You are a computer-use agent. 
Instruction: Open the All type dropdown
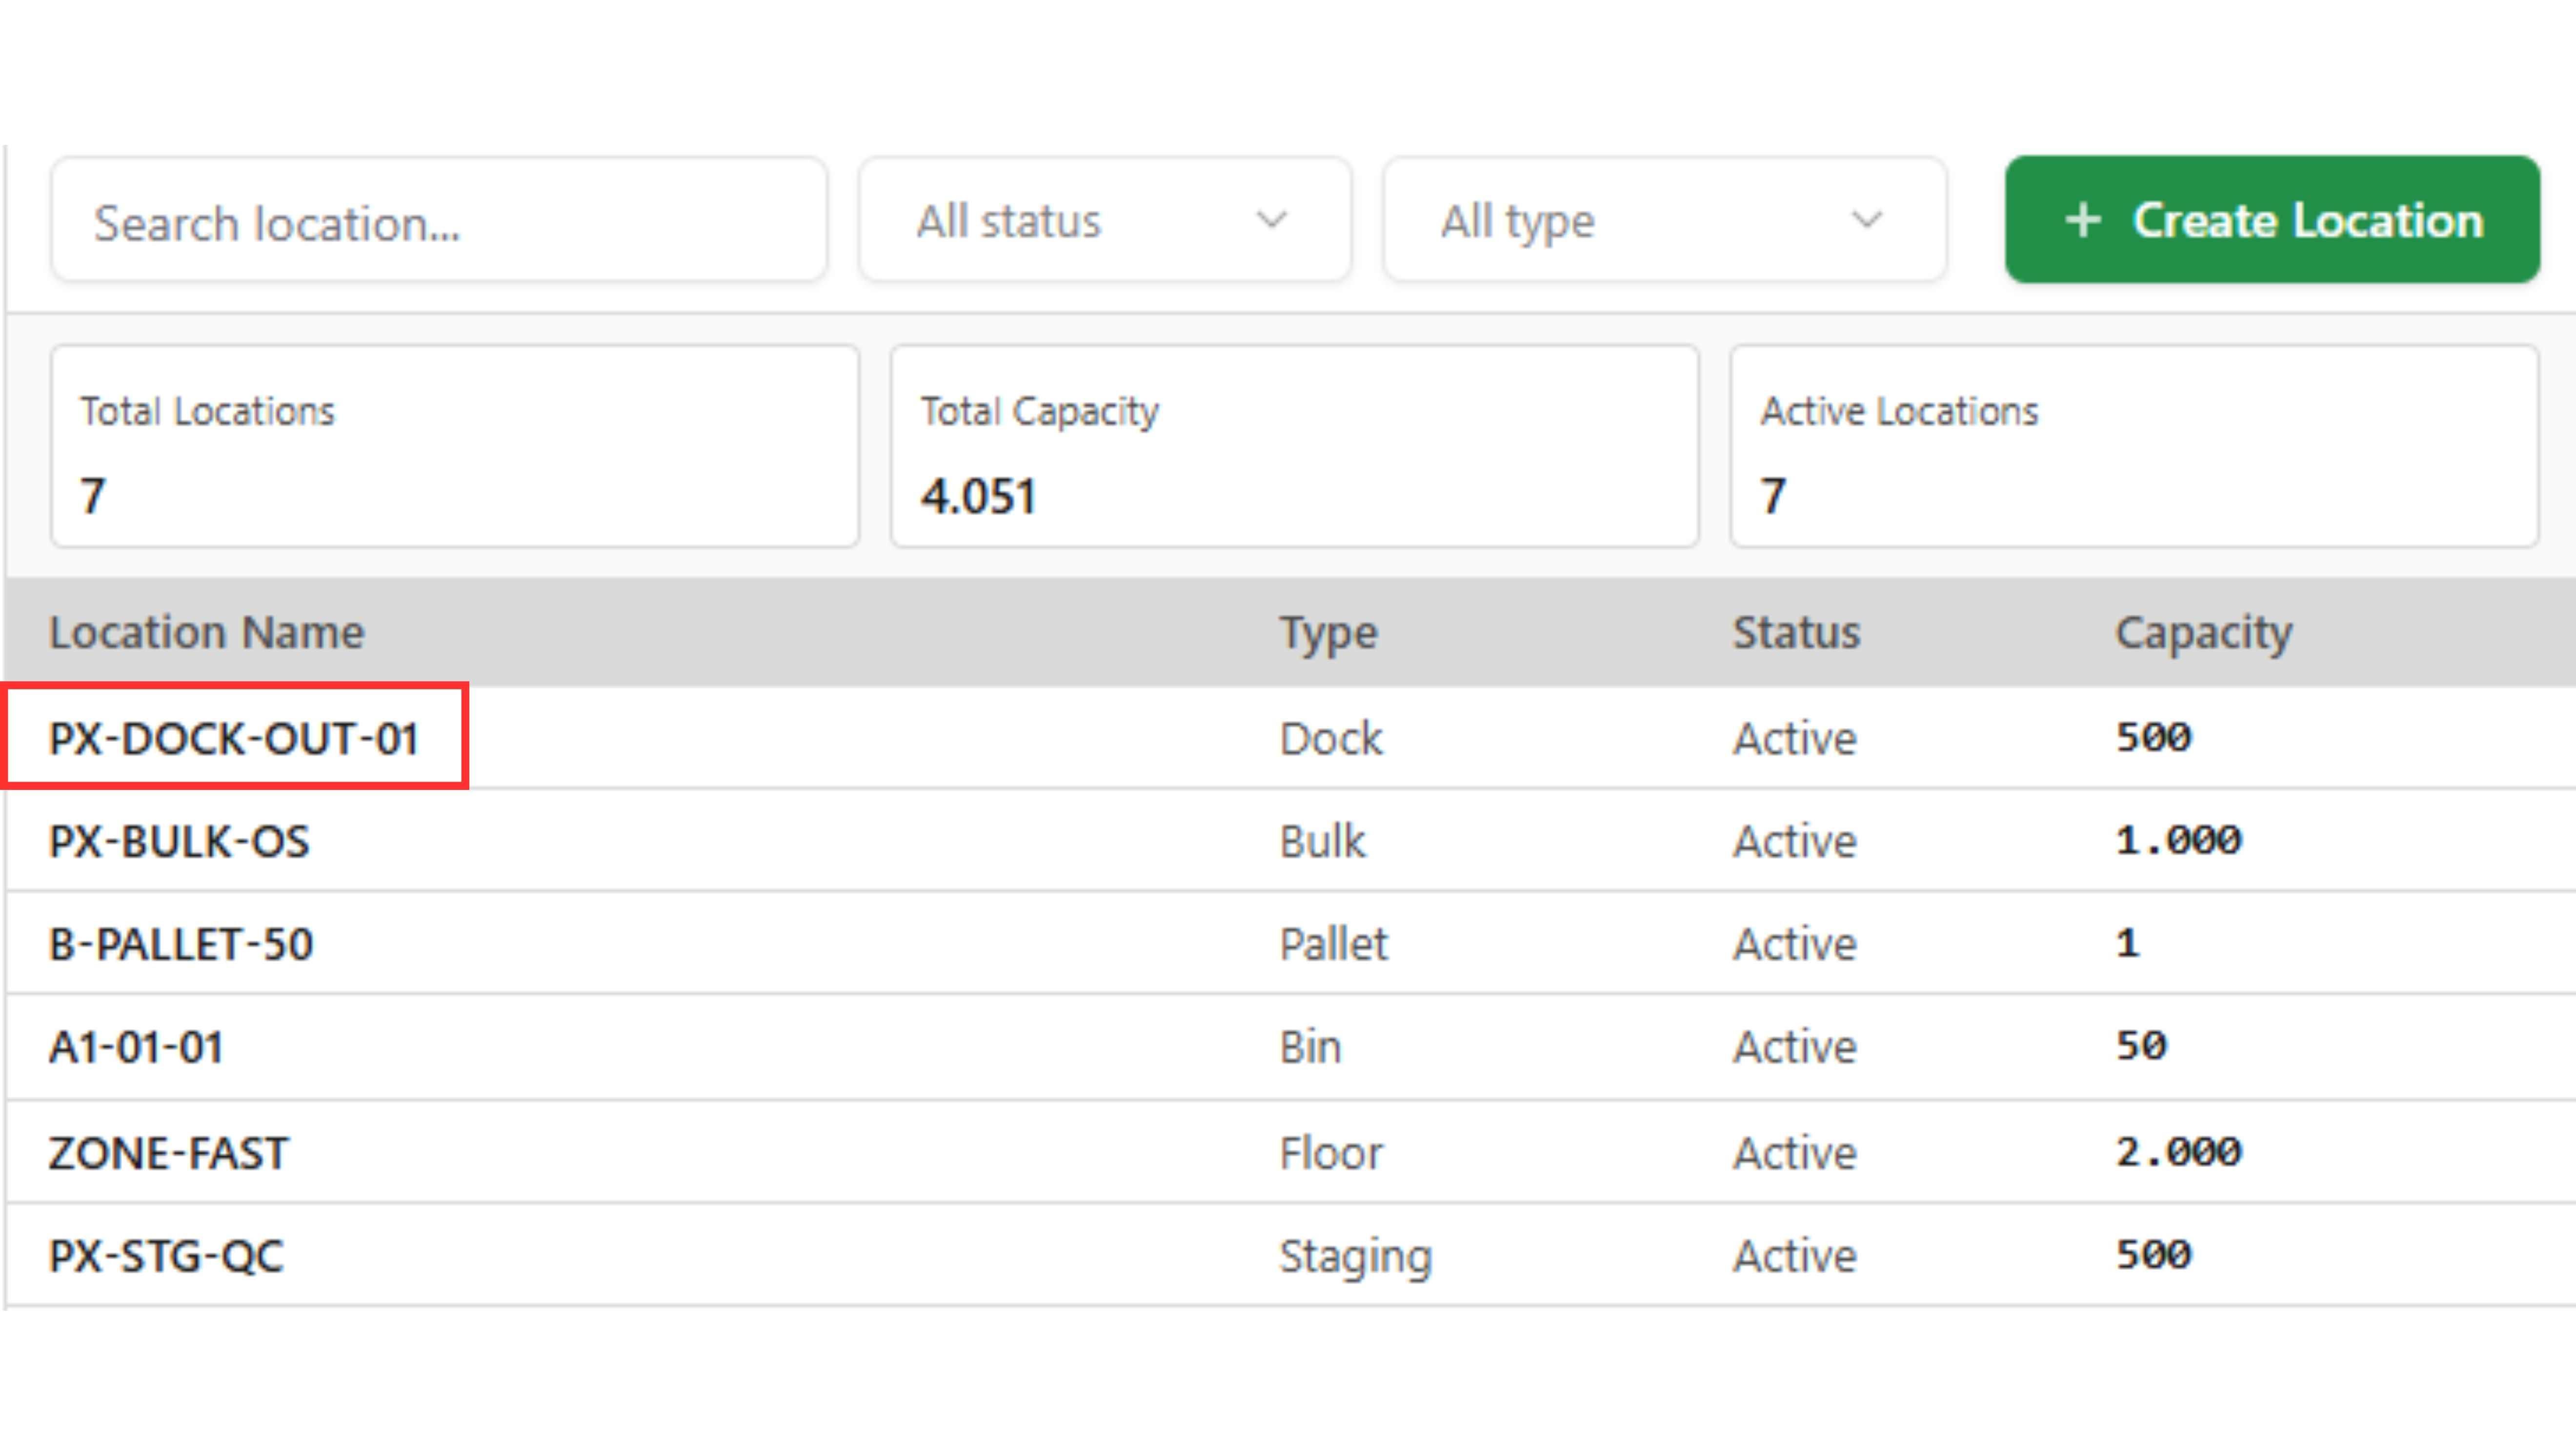pos(1664,220)
